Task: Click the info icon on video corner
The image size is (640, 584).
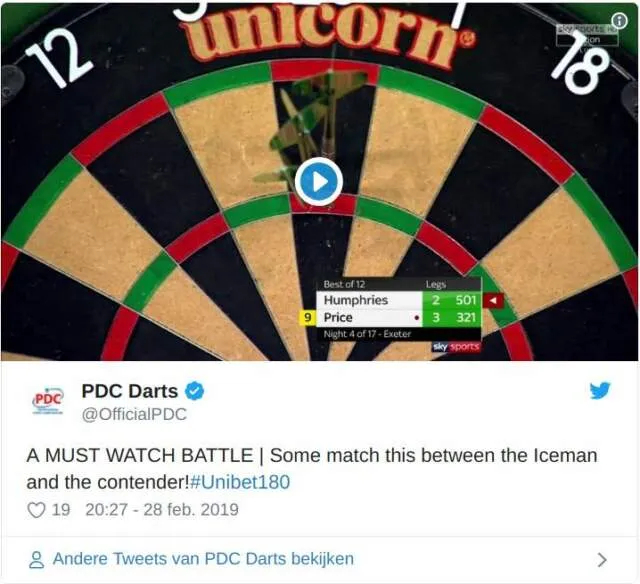Action: point(619,20)
